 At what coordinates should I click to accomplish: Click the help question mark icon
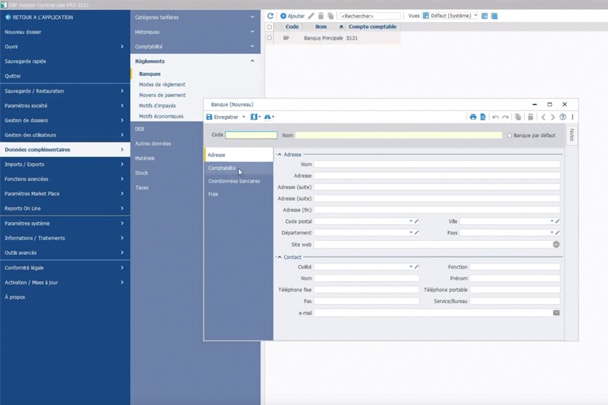tap(563, 117)
